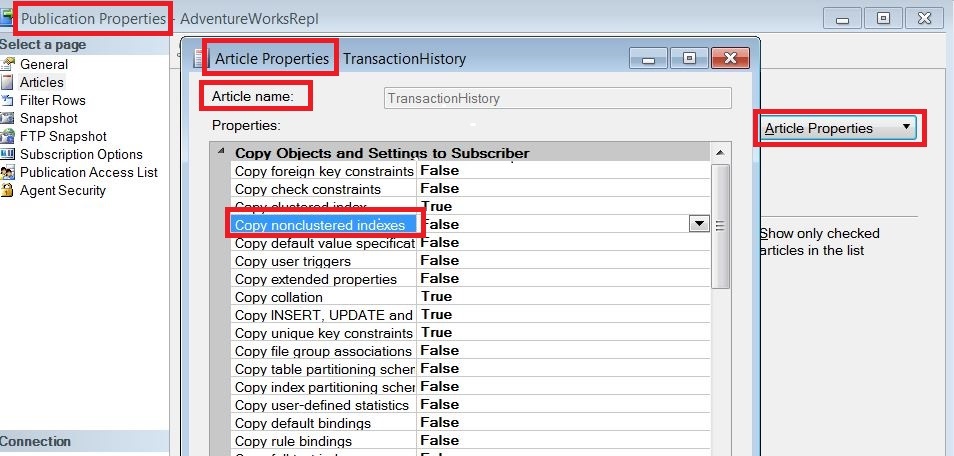Click the Connection section header
This screenshot has height=456, width=954.
click(x=84, y=441)
